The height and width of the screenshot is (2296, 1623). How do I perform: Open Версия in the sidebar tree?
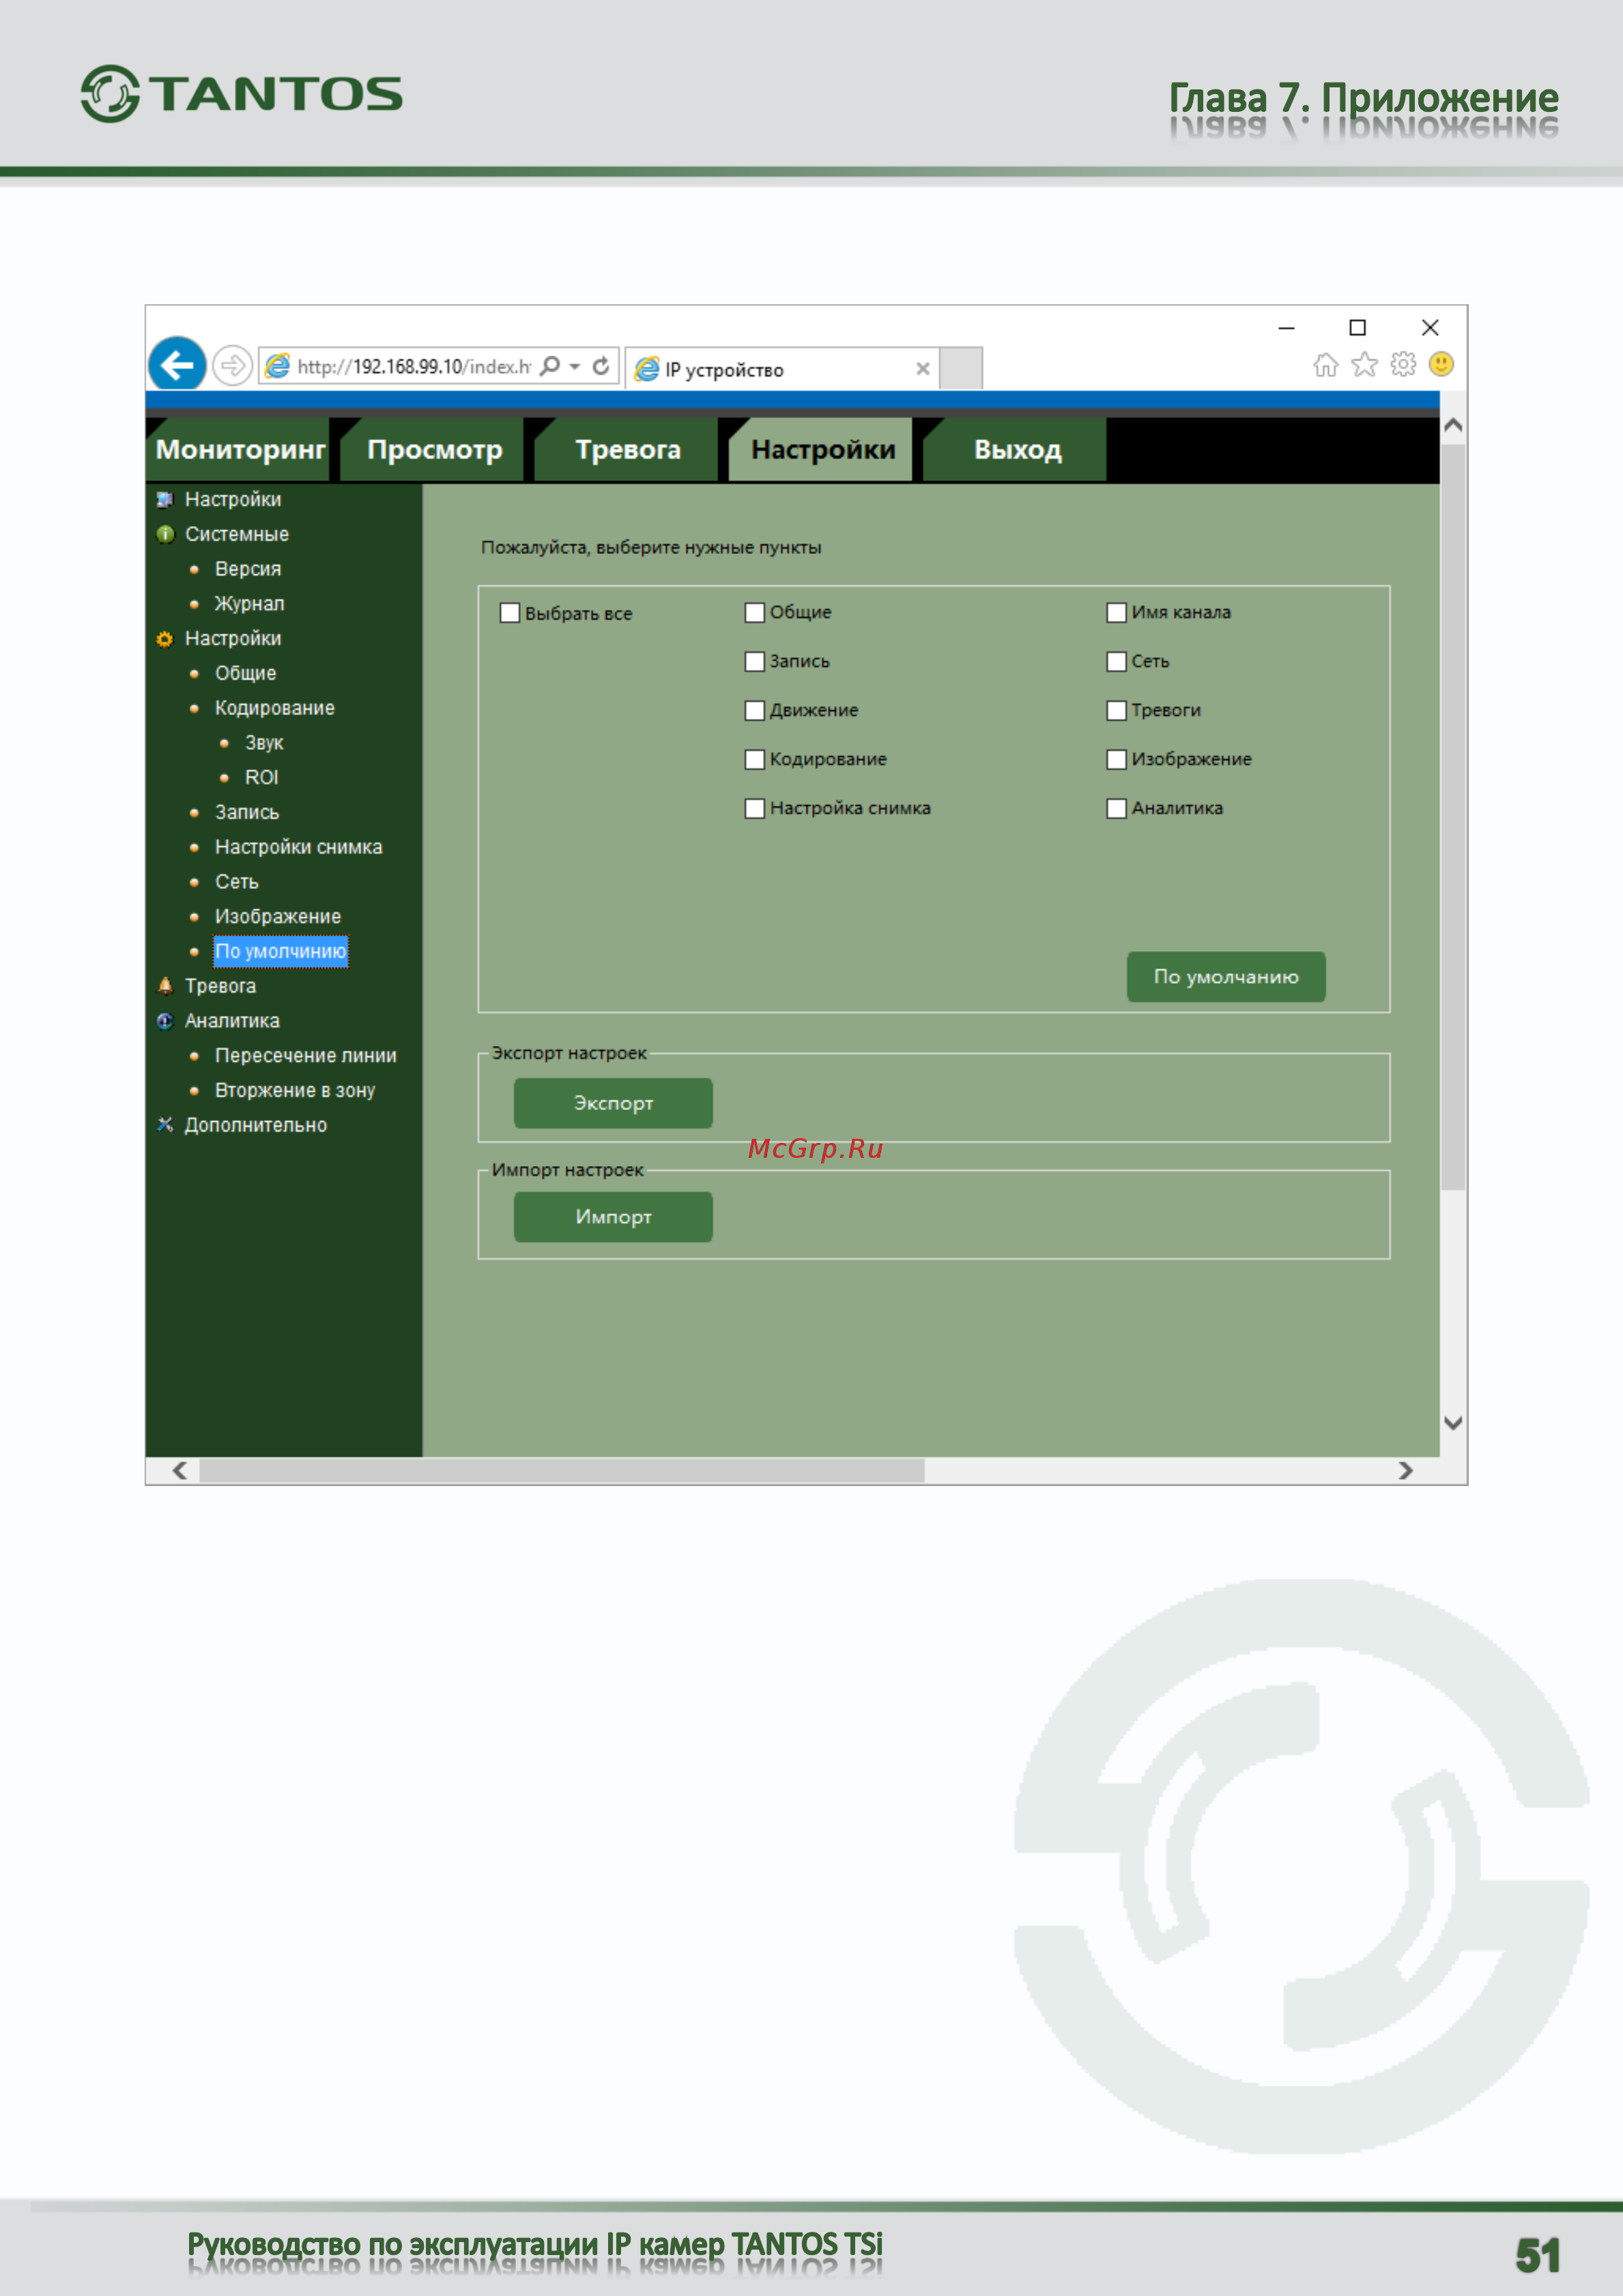tap(248, 569)
